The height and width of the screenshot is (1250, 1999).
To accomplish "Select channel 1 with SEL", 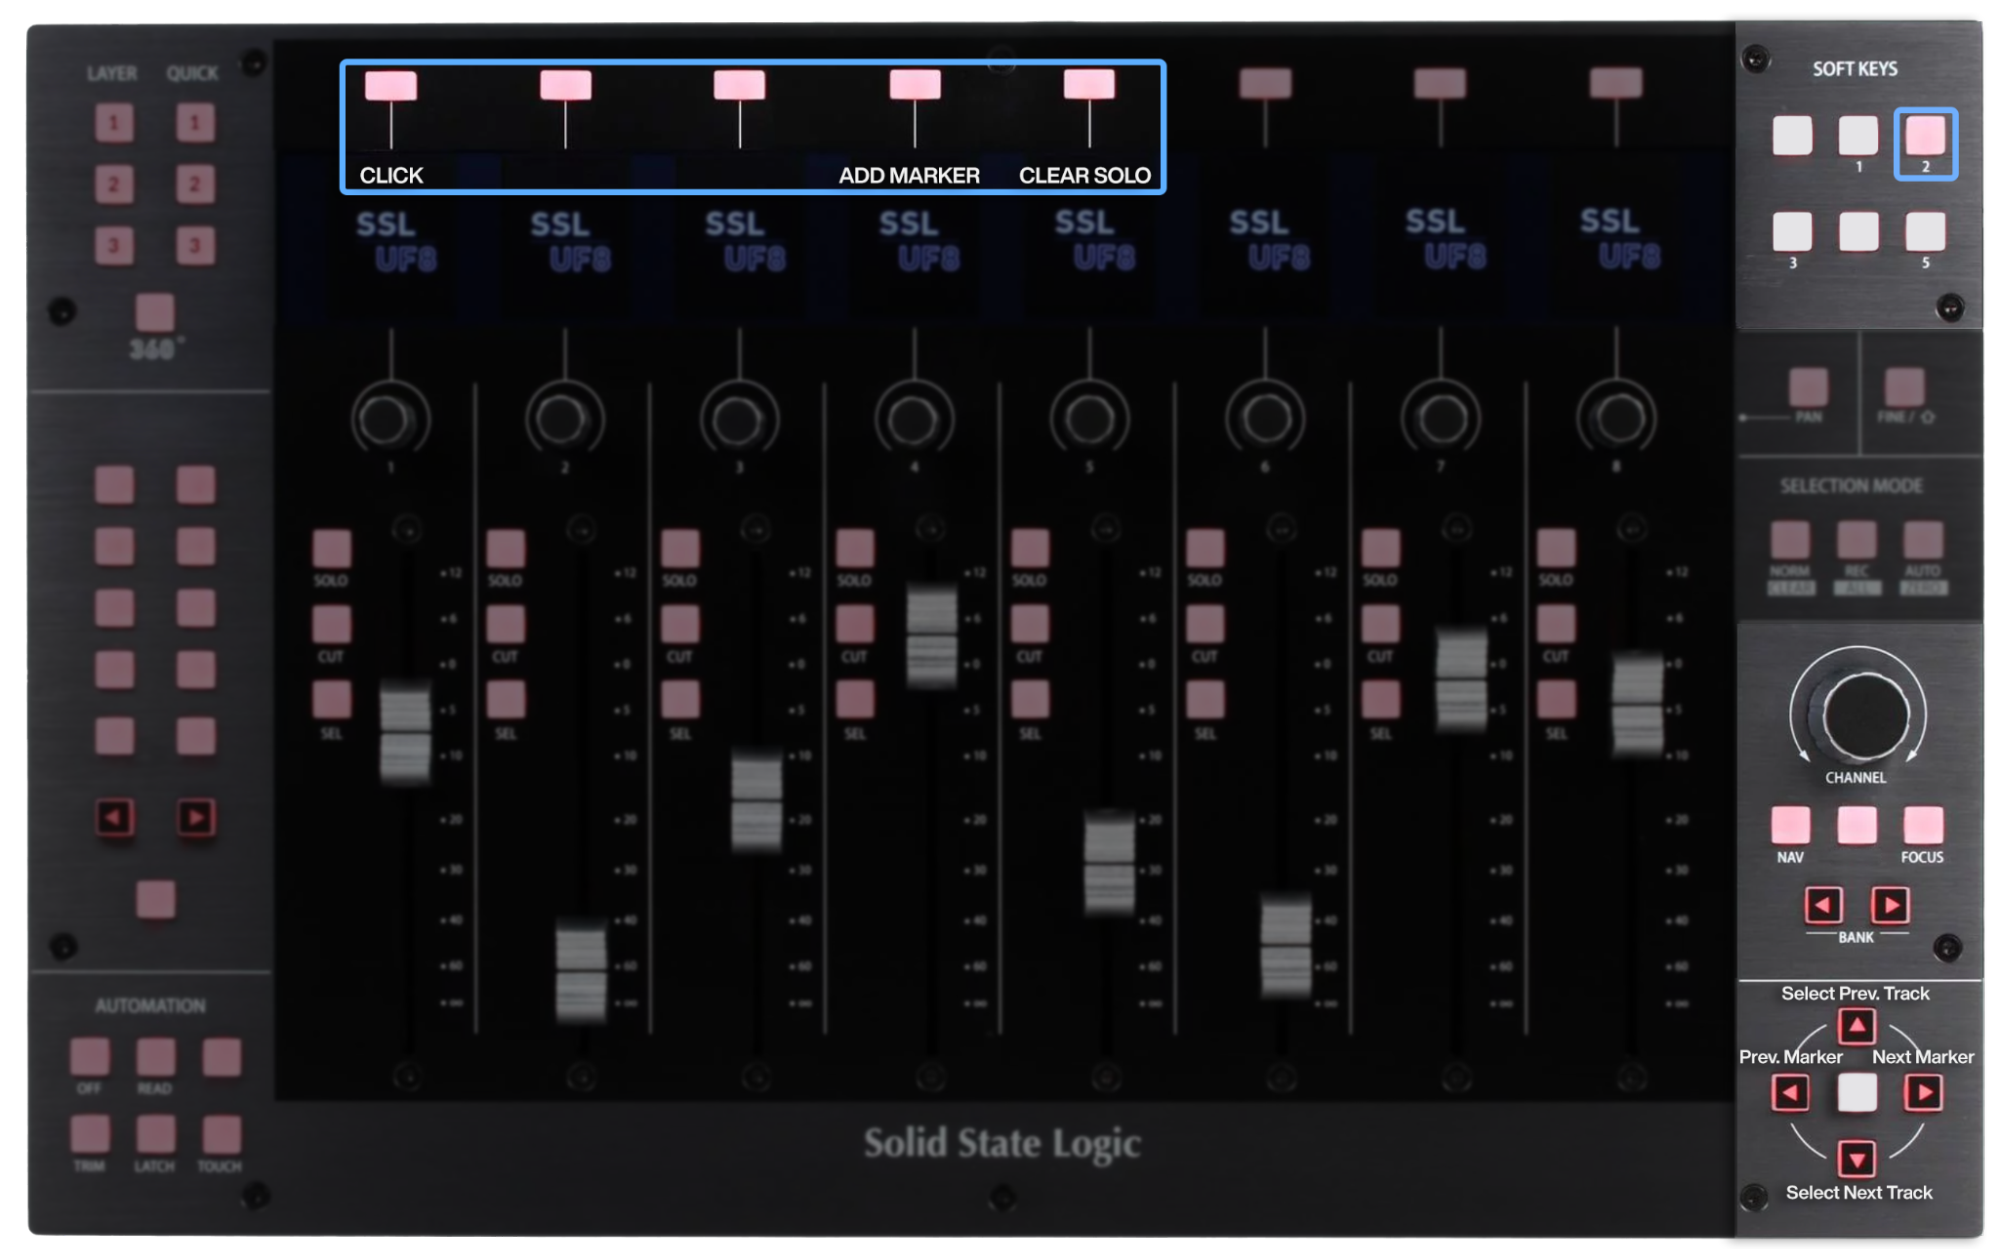I will pos(332,700).
